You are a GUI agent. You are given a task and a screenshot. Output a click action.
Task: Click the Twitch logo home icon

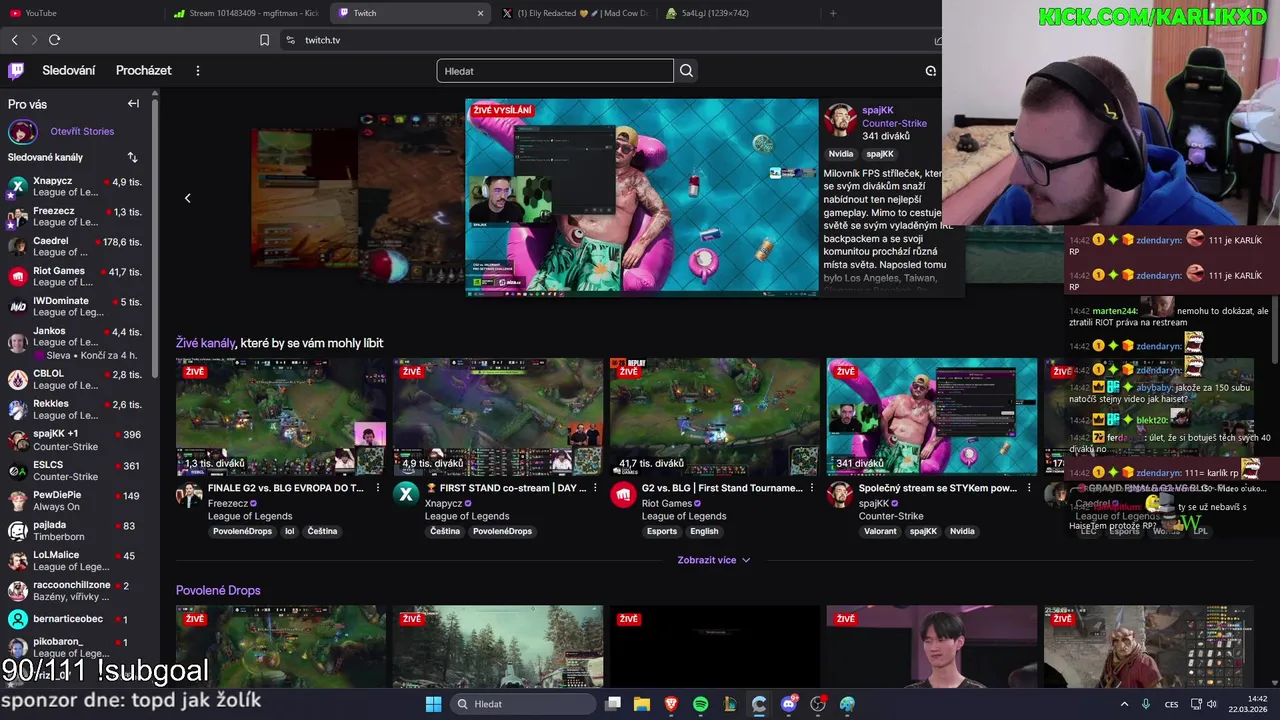click(x=16, y=71)
